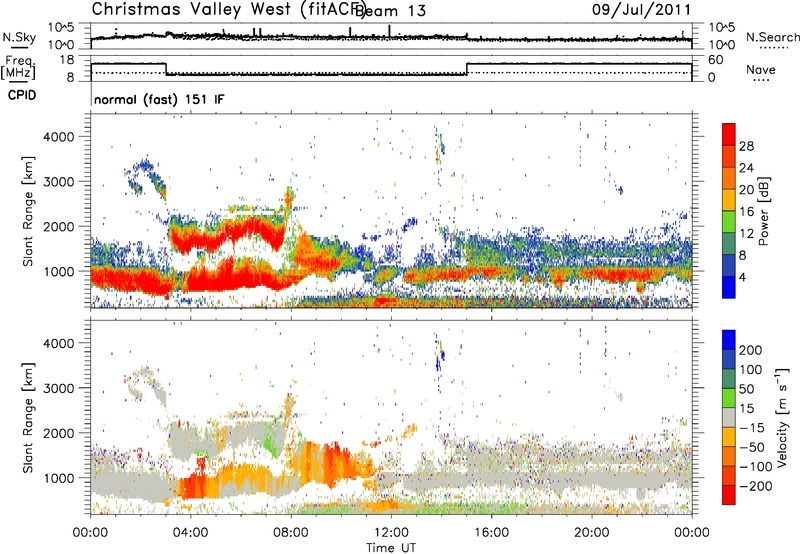Click the 'Time UT' axis title
Viewport: 800px width, 554px height.
(391, 548)
